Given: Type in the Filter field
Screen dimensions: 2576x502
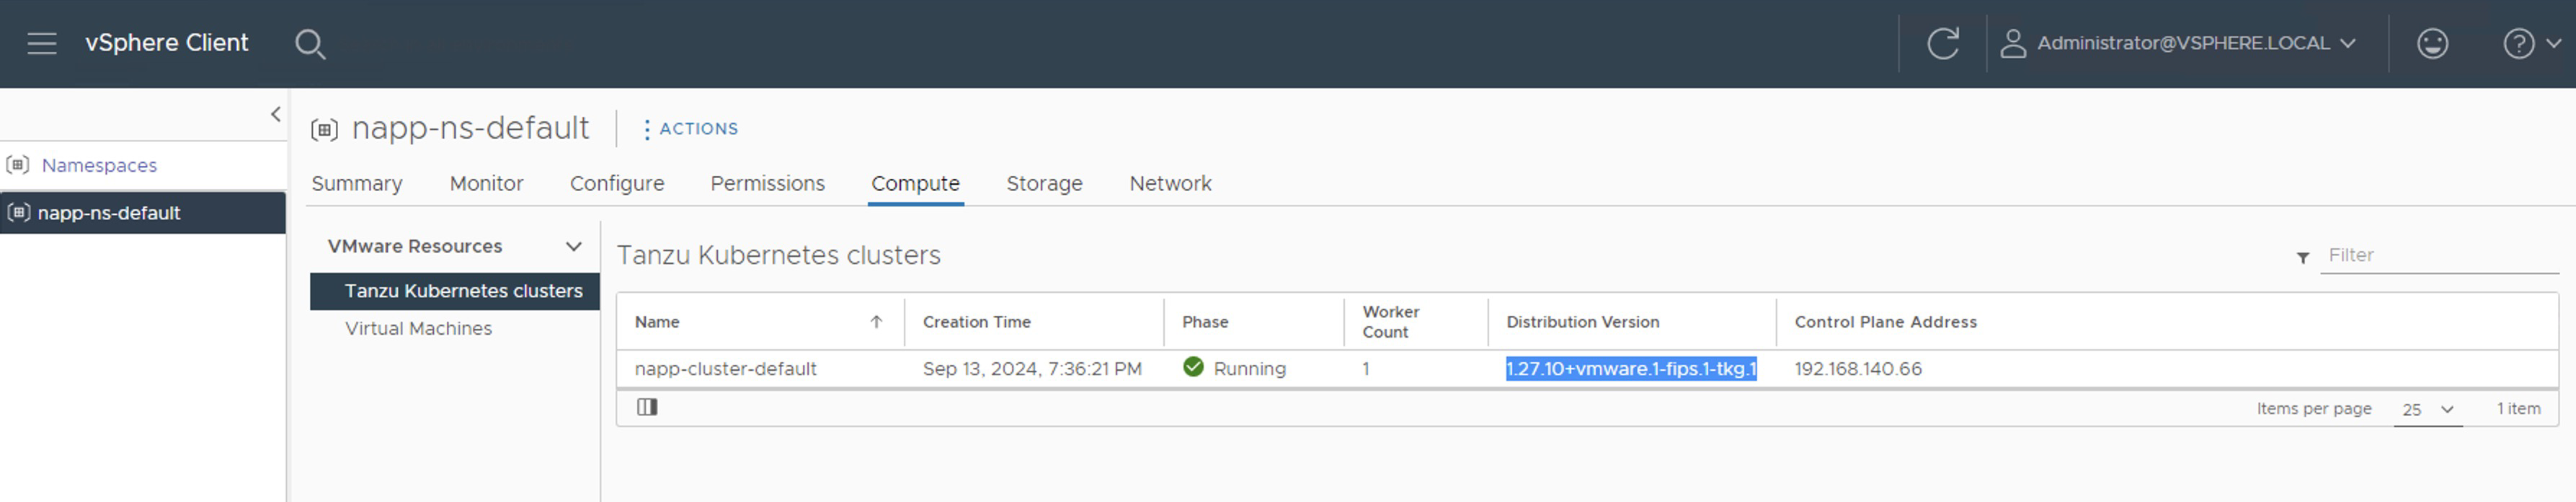Looking at the screenshot, I should click(2438, 256).
